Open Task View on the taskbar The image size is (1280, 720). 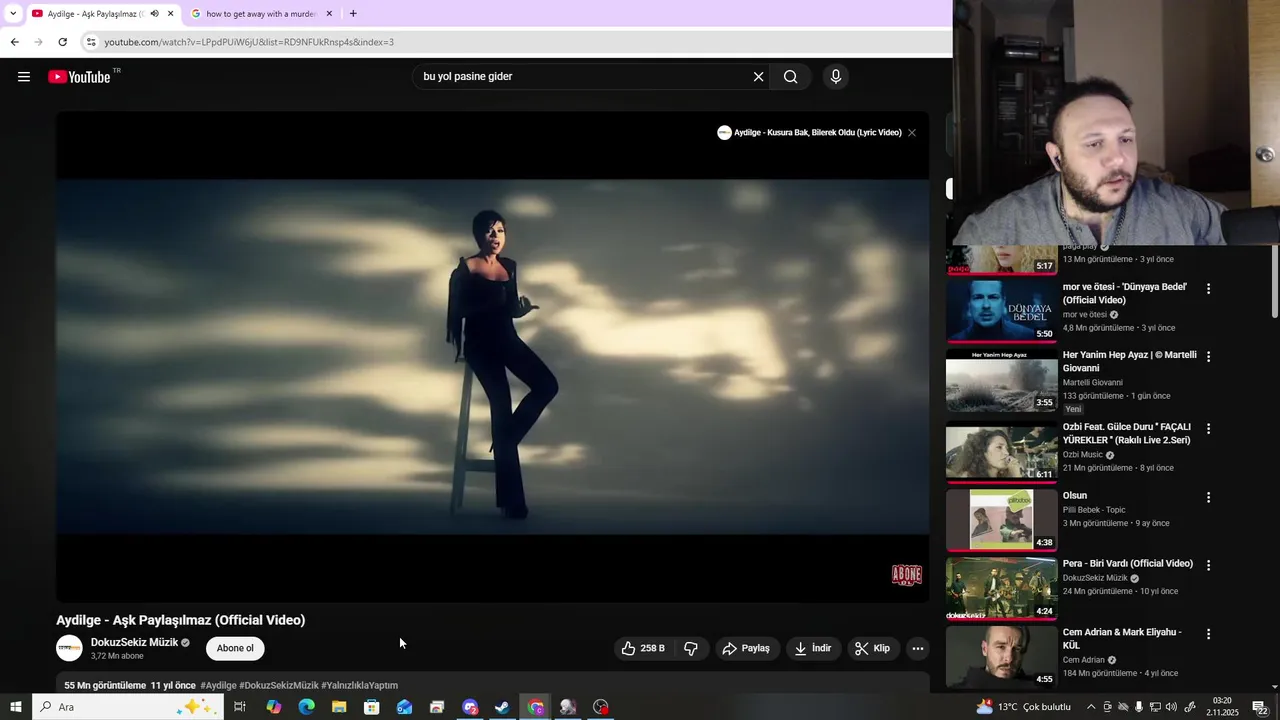pos(240,707)
